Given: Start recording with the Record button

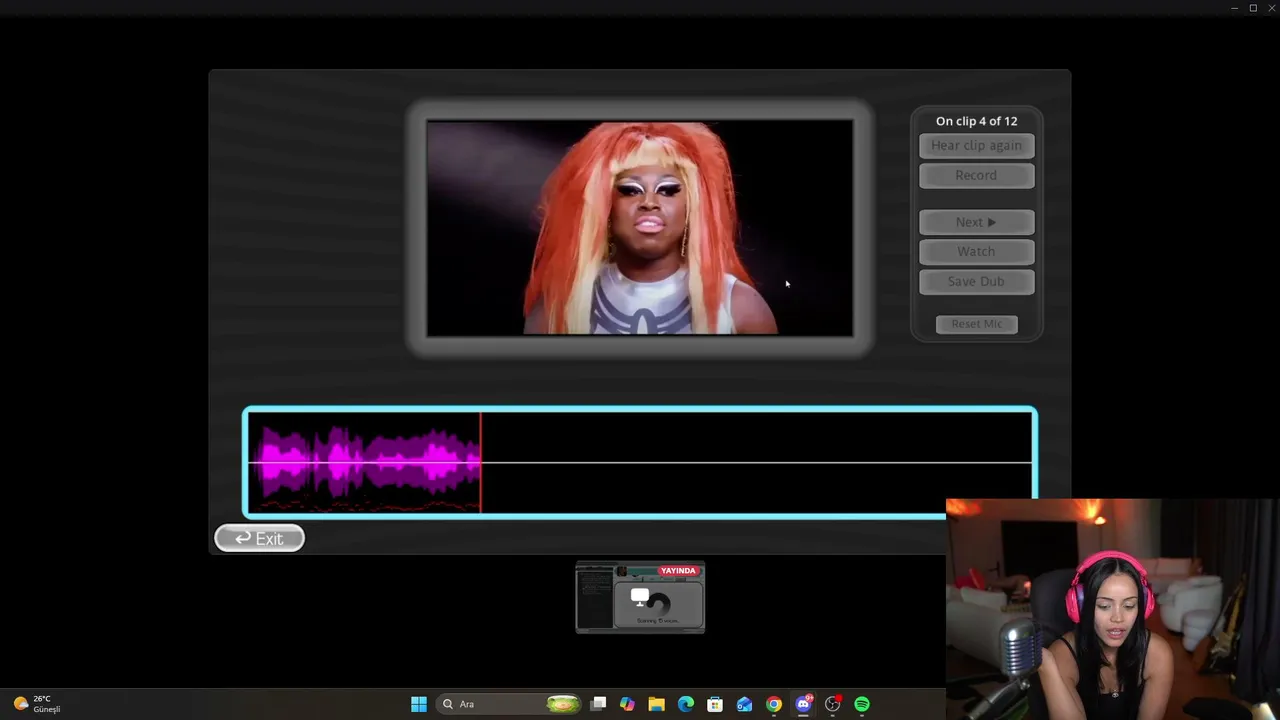Looking at the screenshot, I should 976,175.
